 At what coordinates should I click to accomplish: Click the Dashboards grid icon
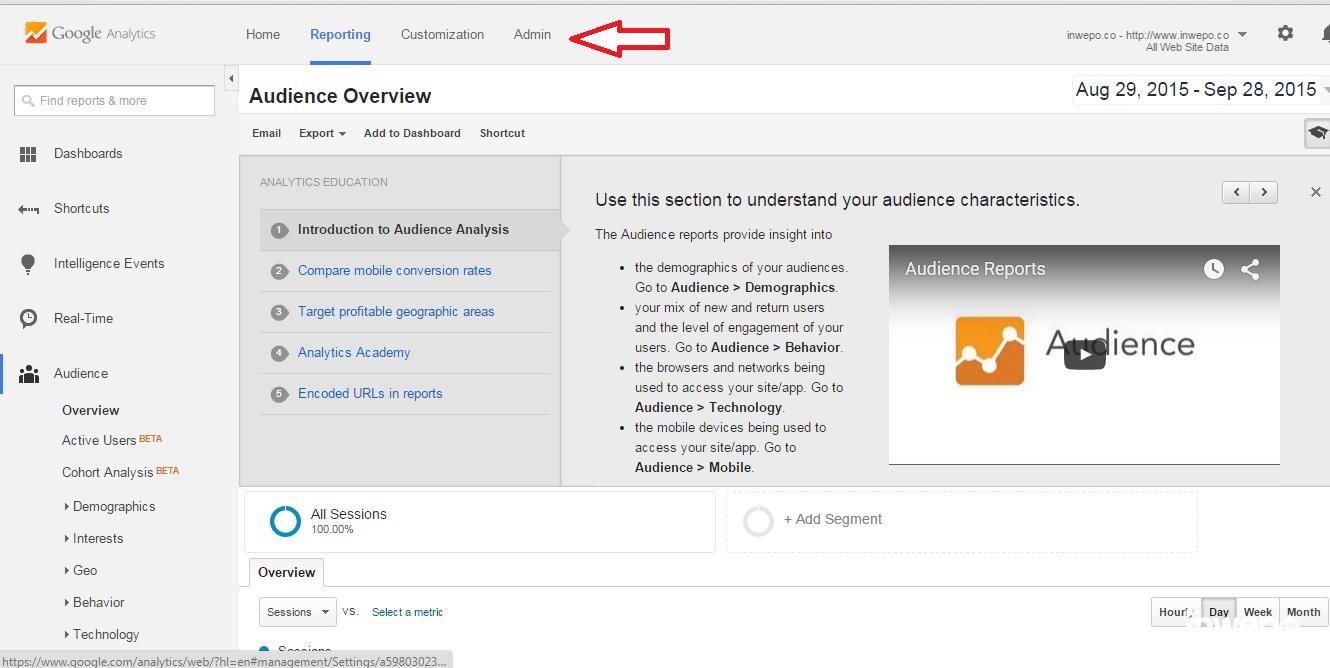coord(28,154)
